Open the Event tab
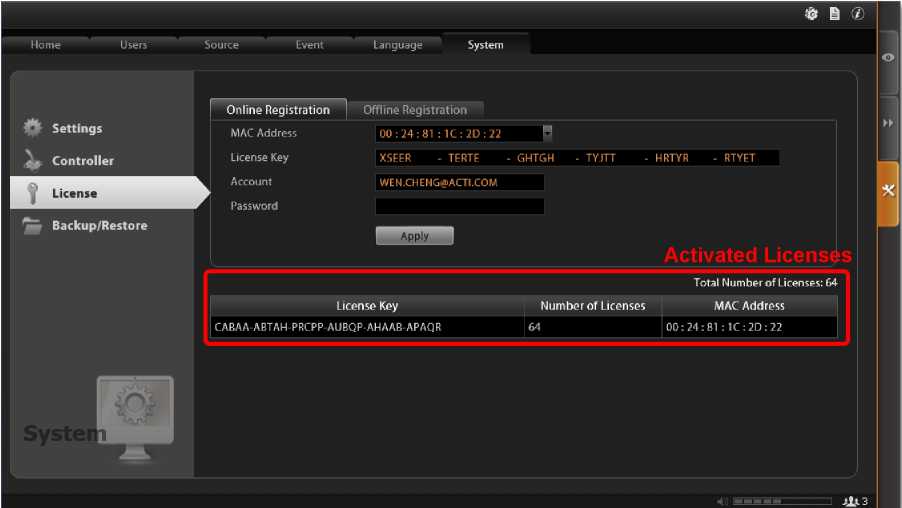The image size is (902, 508). click(309, 45)
